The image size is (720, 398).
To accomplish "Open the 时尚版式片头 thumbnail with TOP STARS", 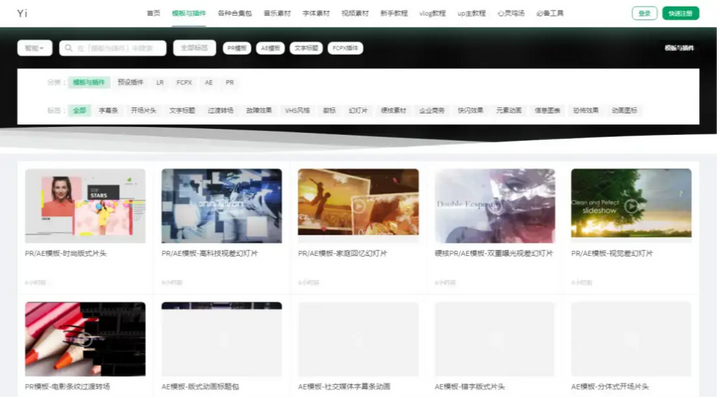I will point(85,206).
